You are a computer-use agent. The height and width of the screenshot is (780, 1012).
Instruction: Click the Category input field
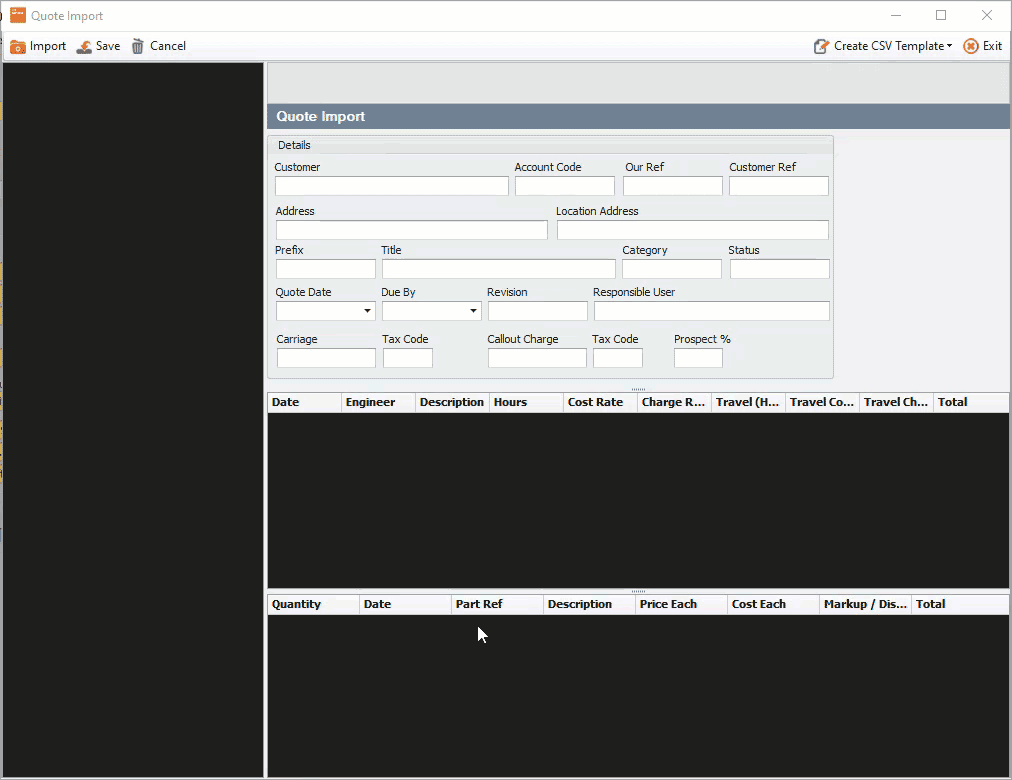[672, 269]
